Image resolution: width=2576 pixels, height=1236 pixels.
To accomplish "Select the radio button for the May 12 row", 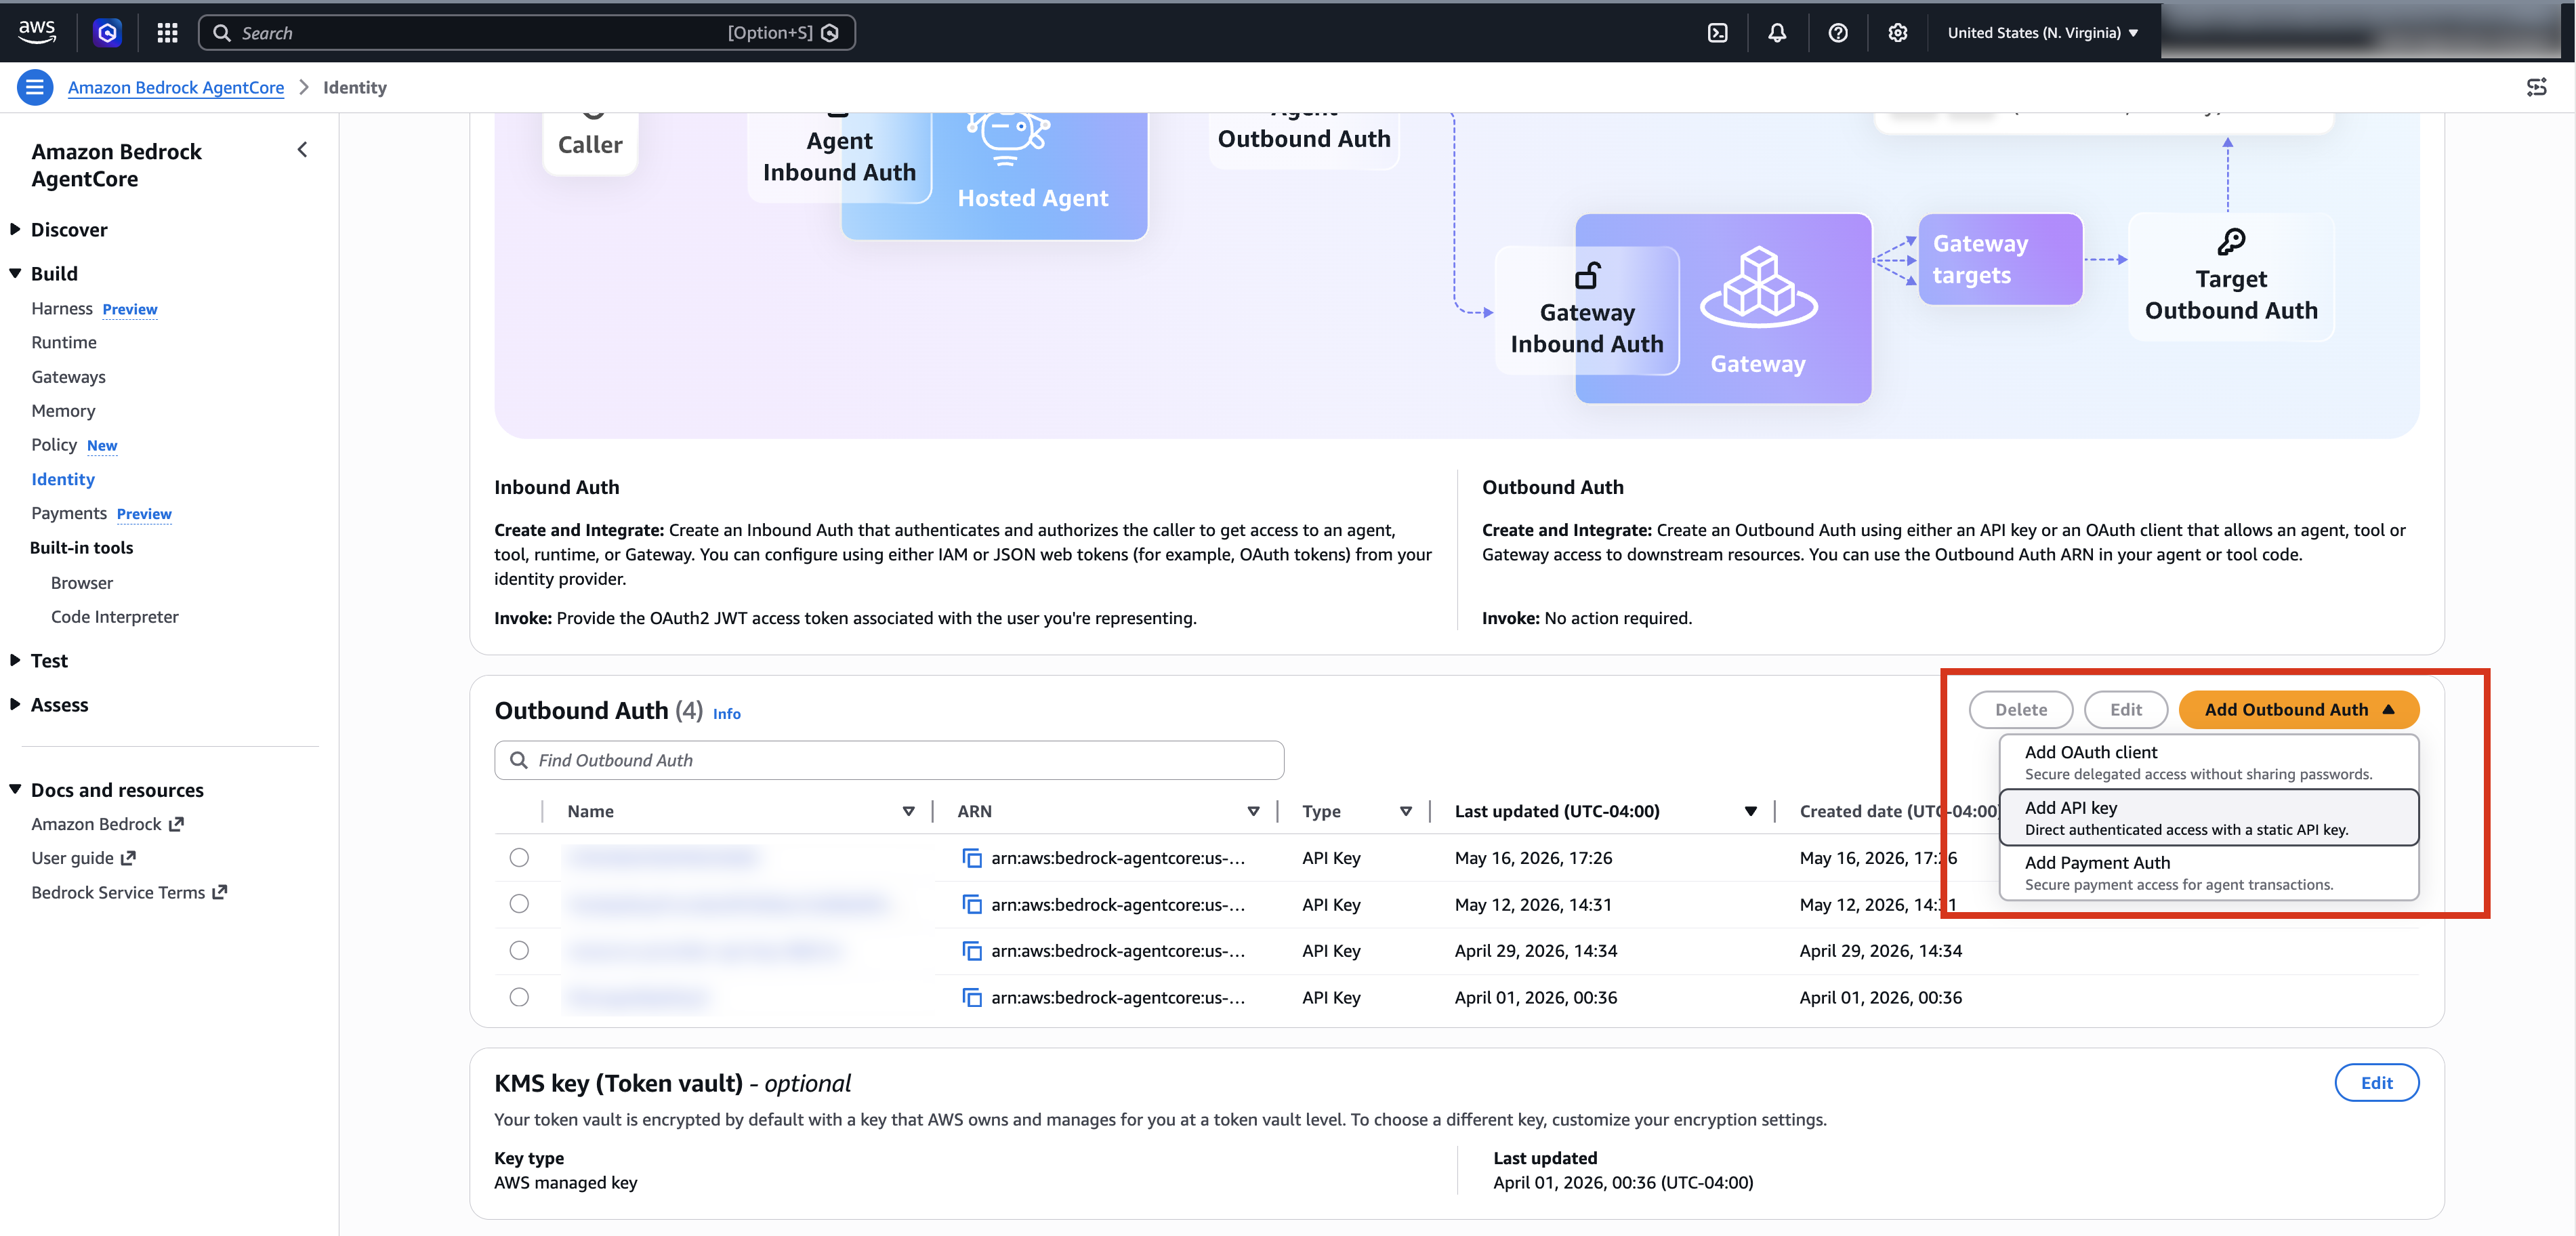I will tap(519, 904).
